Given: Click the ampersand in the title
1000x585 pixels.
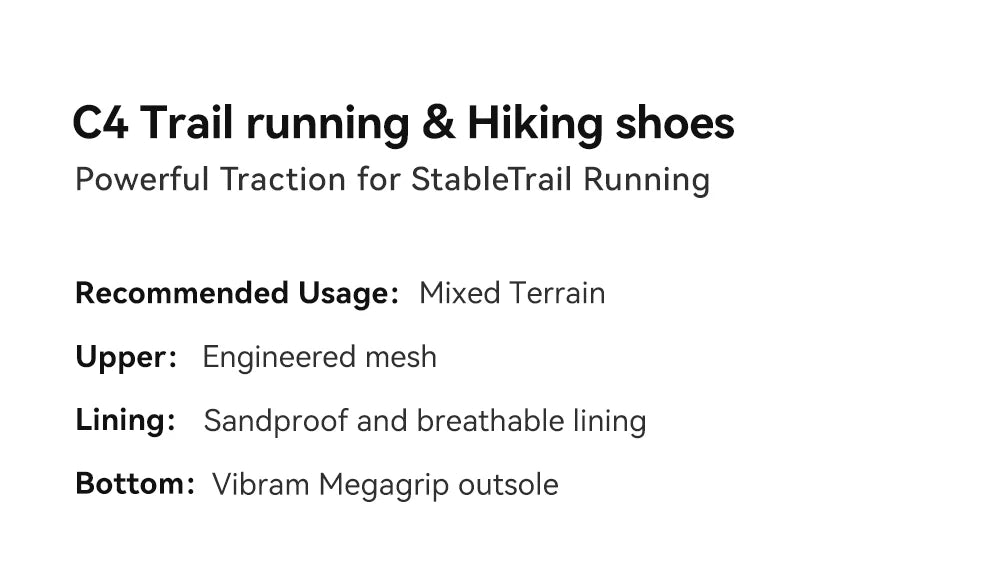Looking at the screenshot, I should [439, 122].
